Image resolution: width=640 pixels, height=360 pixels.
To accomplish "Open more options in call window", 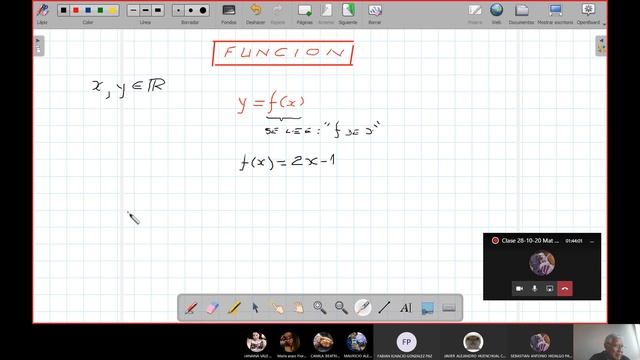I will pos(592,241).
